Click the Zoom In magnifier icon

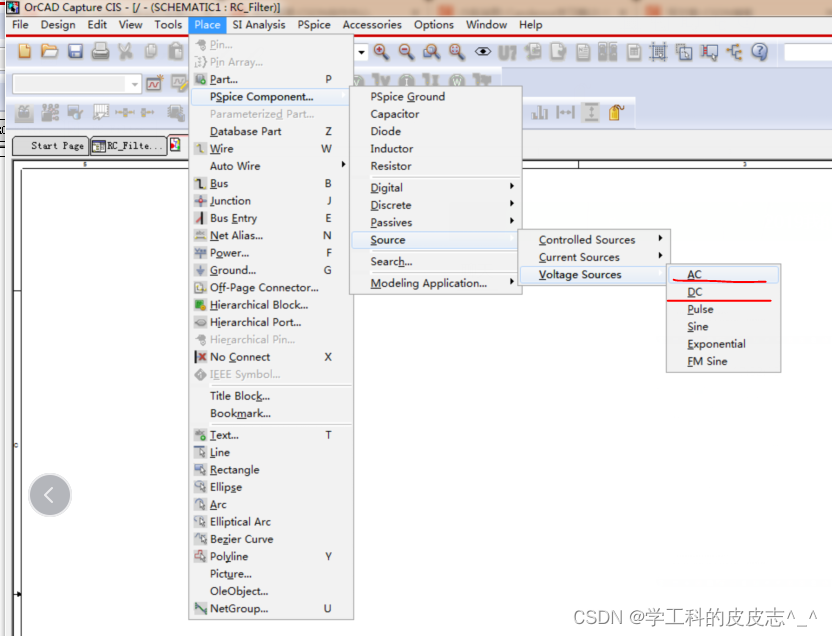pos(381,51)
